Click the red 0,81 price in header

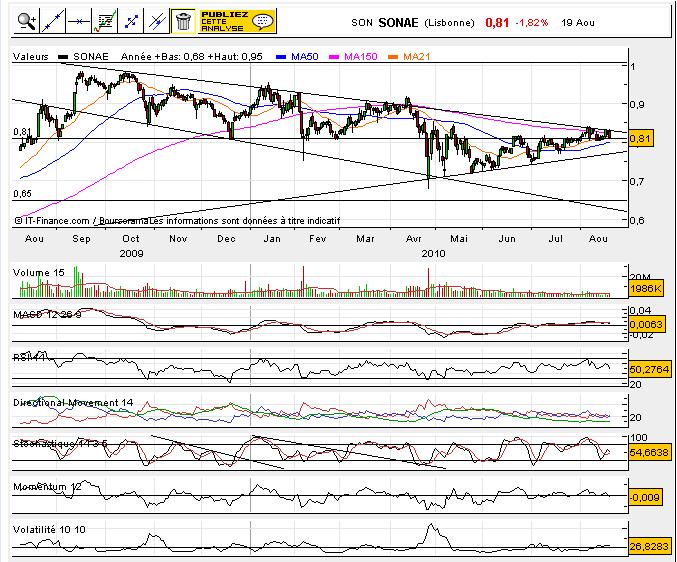(497, 22)
